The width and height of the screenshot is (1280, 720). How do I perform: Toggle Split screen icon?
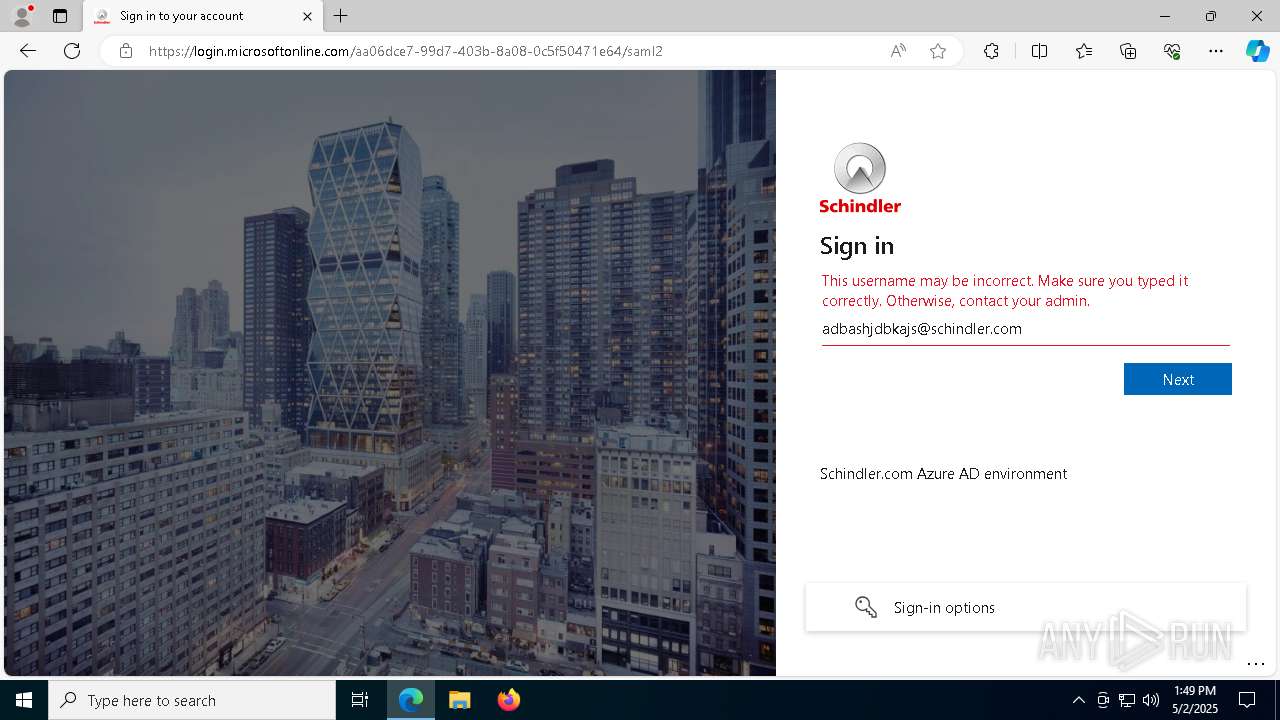tap(1039, 51)
